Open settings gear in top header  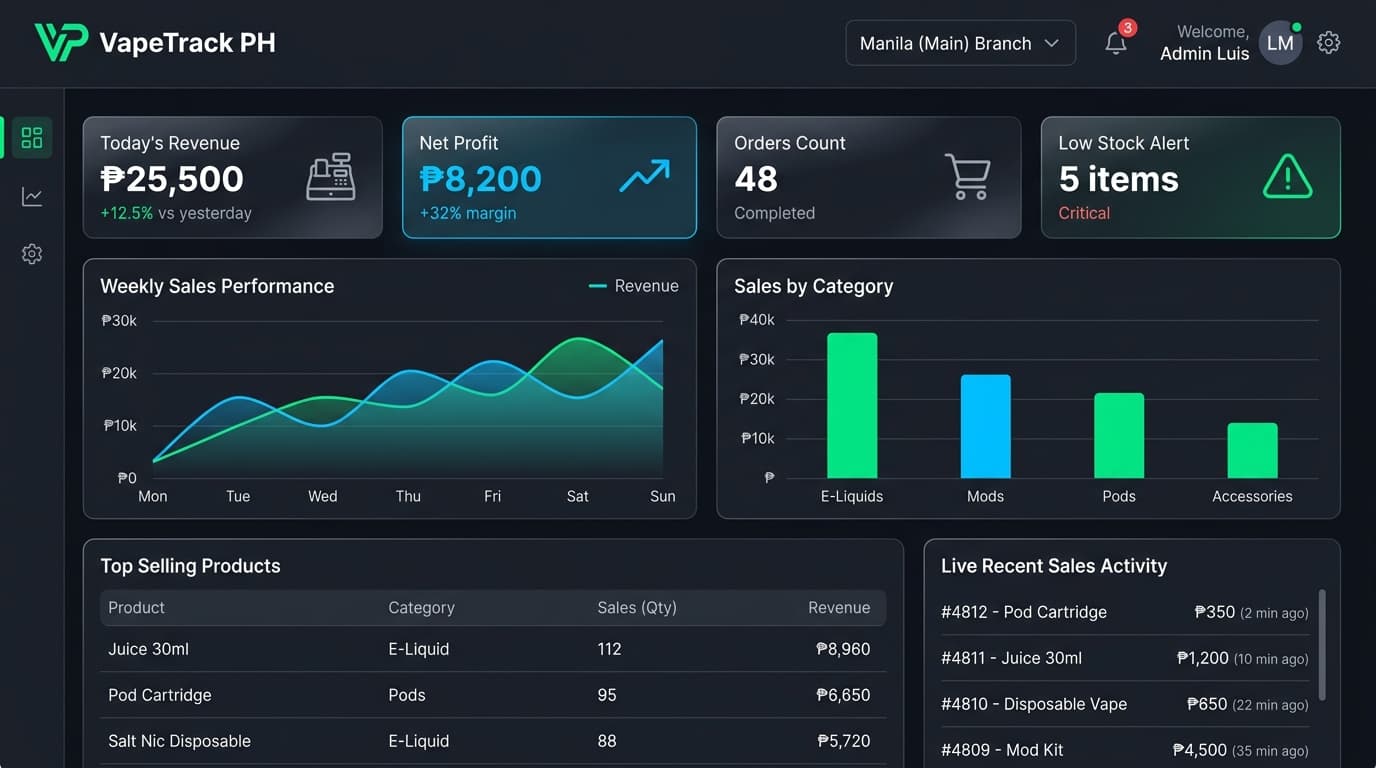pos(1328,43)
